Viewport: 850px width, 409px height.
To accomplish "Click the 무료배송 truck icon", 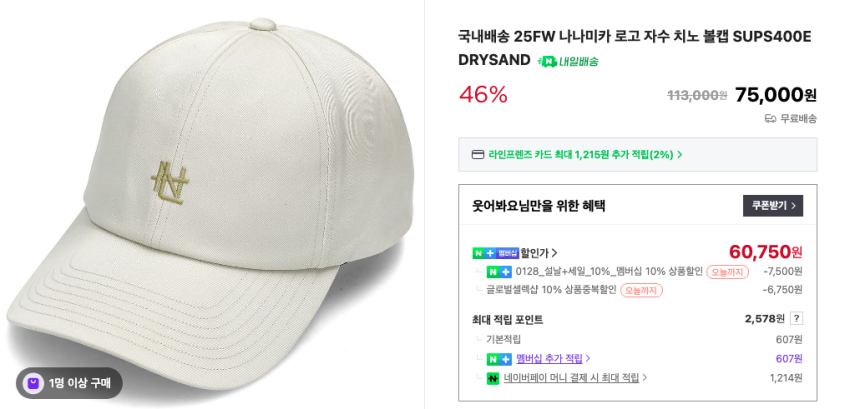I will [x=770, y=119].
